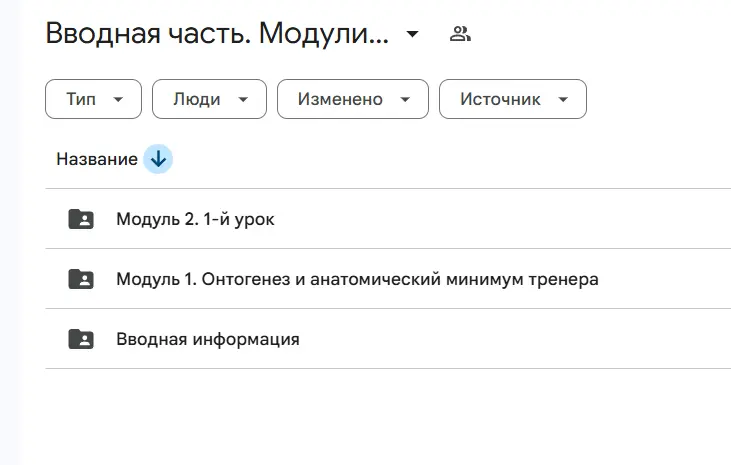Click the Тип filter chip label
The height and width of the screenshot is (465, 731).
81,99
